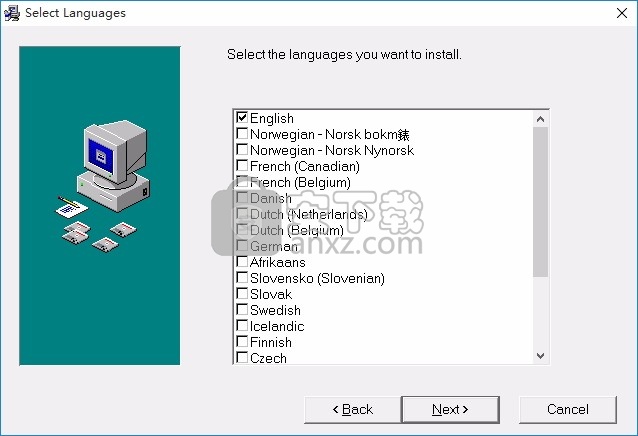This screenshot has height=436, width=638.
Task: Enable the Icelandic checkbox
Action: coord(242,325)
